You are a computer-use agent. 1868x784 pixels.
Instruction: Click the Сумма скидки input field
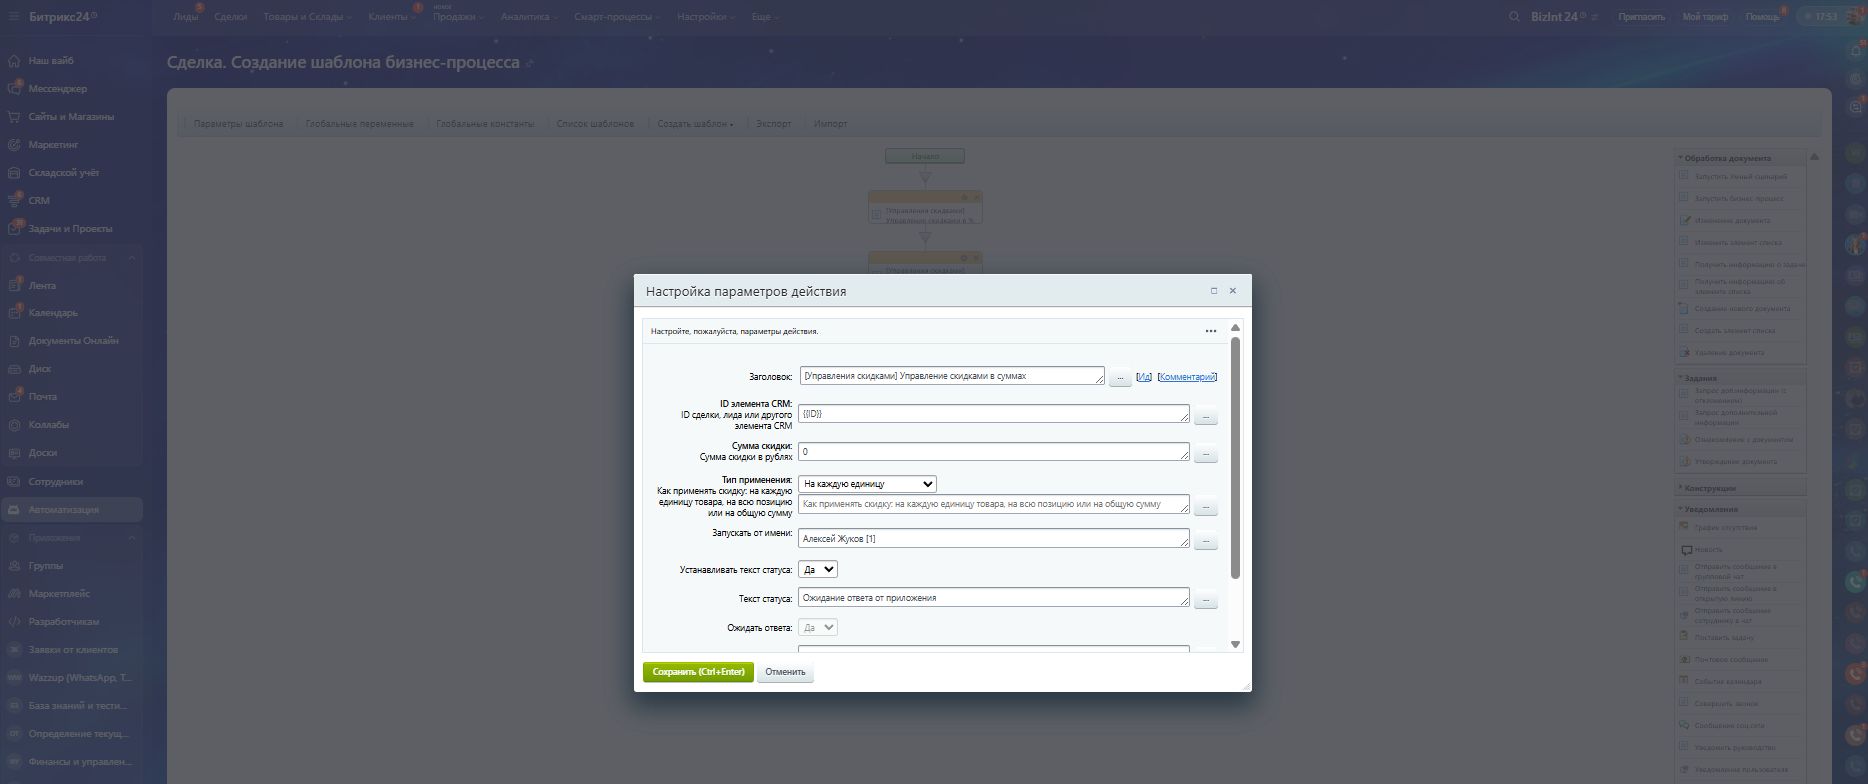click(x=994, y=452)
